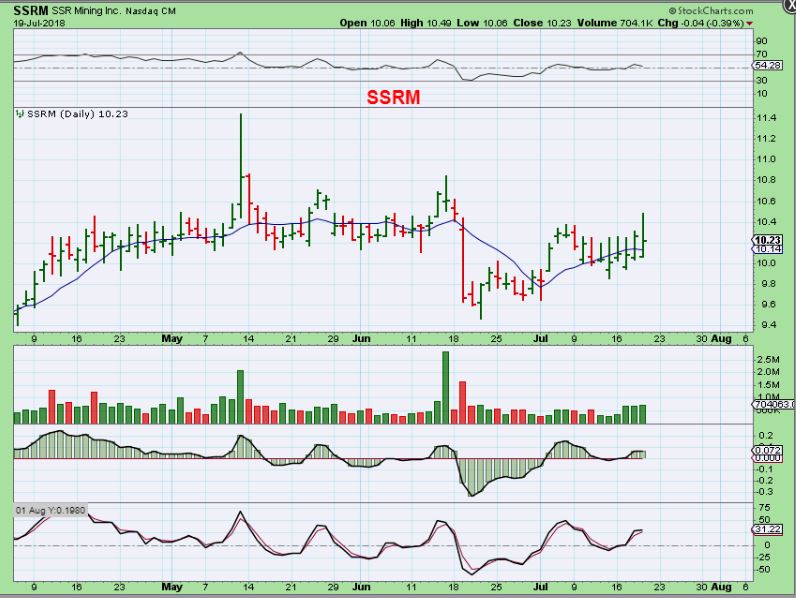Image resolution: width=796 pixels, height=598 pixels.
Task: Select the date '19-Jul-2018'
Action: [x=39, y=23]
